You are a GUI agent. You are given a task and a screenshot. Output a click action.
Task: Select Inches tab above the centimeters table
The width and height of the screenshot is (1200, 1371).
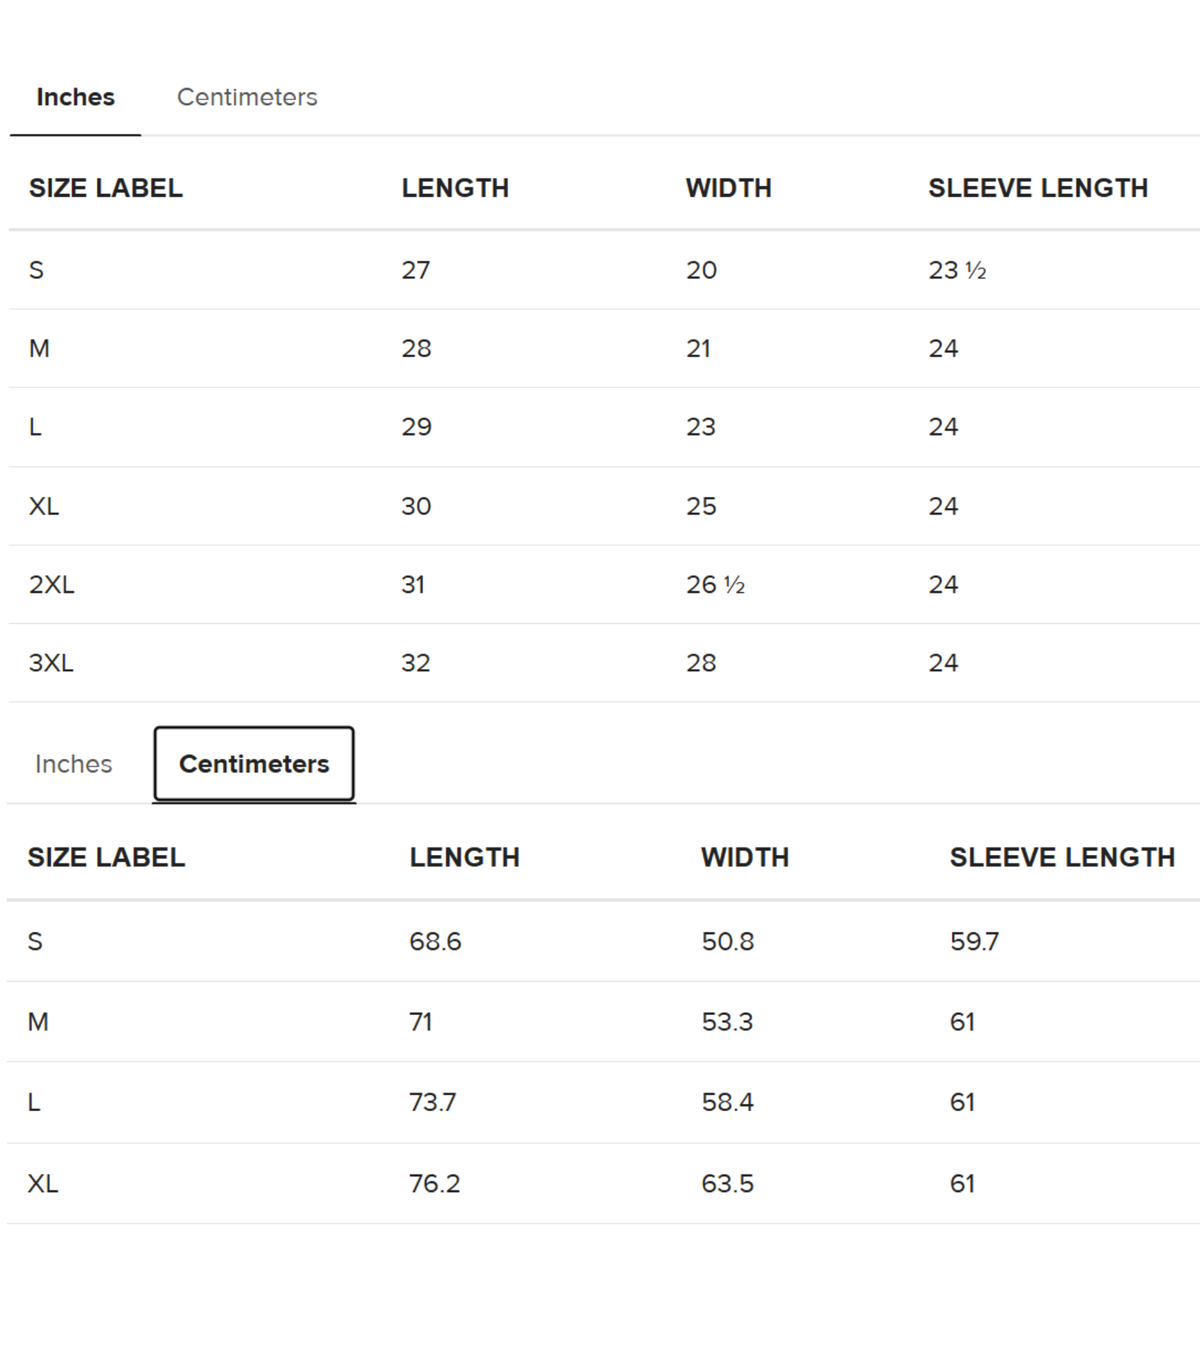(73, 764)
